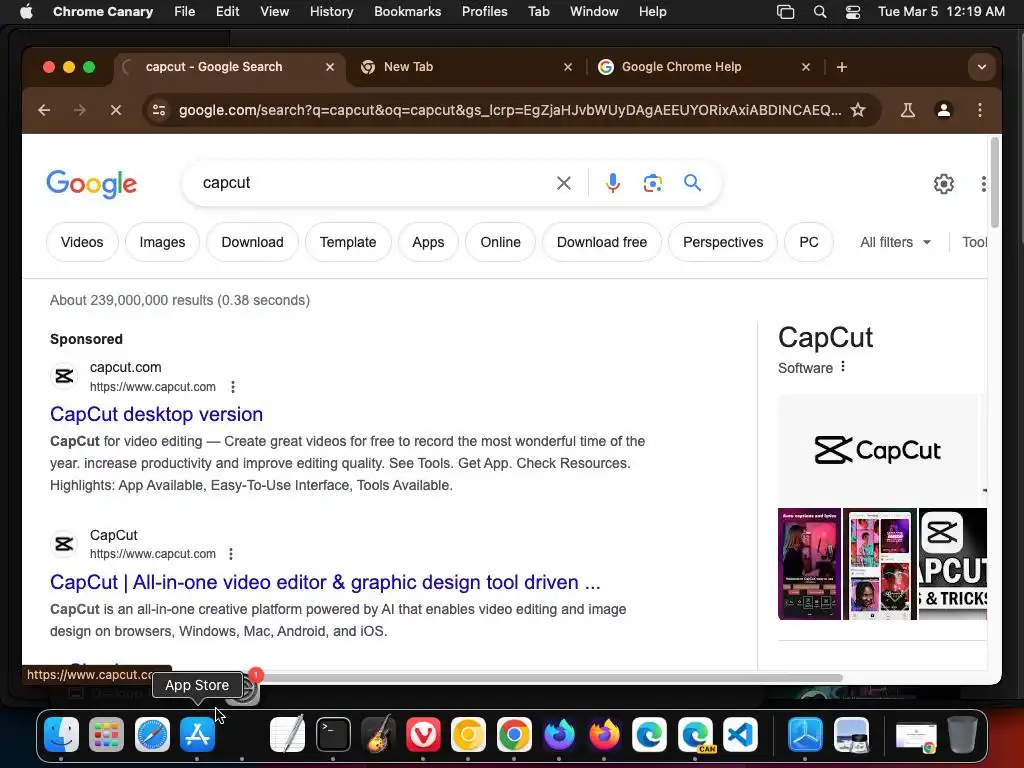Open More options beside Software label
1024x768 pixels.
coord(843,366)
